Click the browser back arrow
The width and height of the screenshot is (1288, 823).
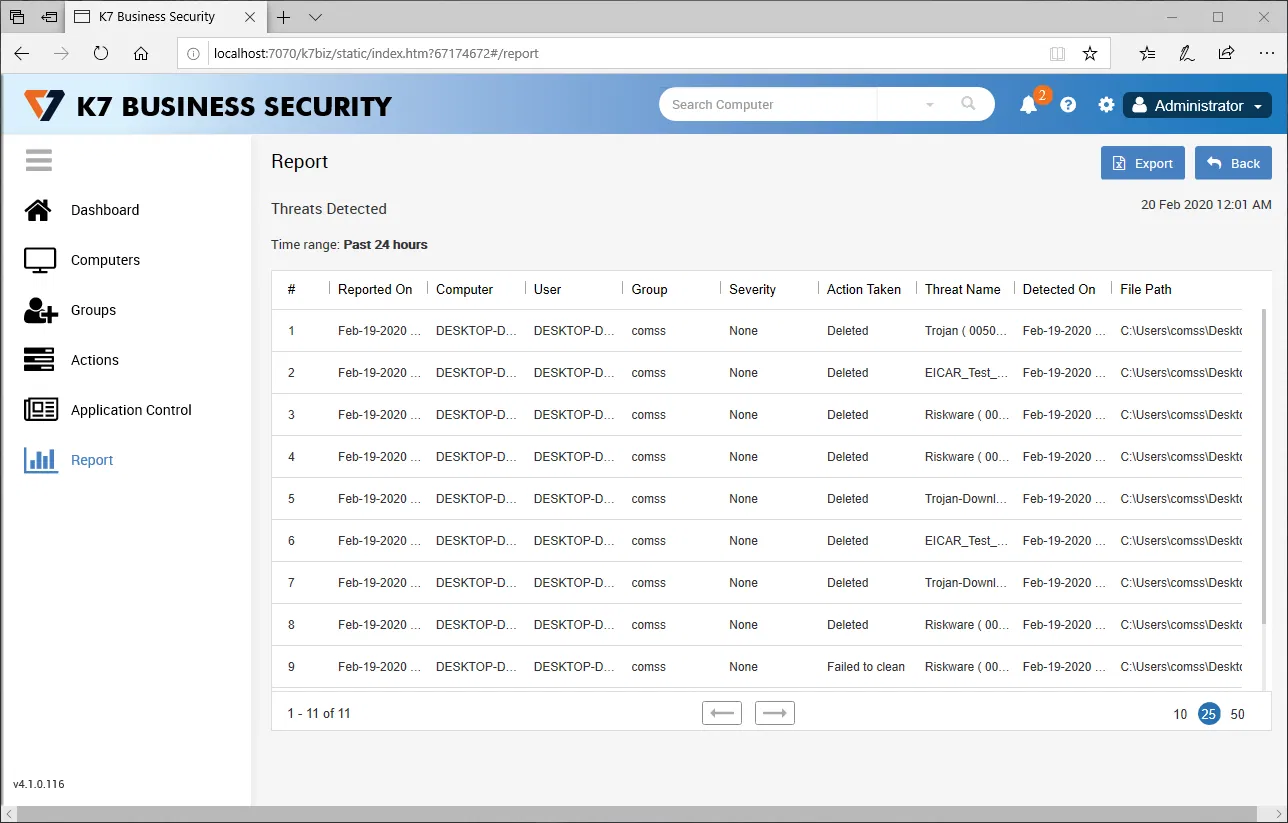[22, 54]
